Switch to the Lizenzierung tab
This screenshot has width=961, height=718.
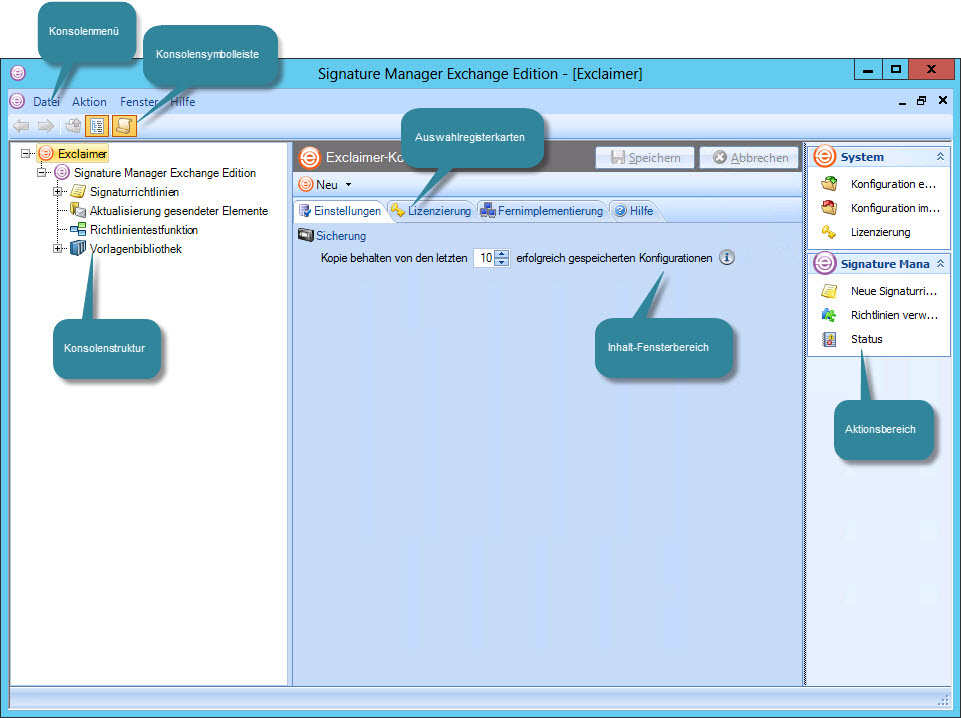(431, 211)
